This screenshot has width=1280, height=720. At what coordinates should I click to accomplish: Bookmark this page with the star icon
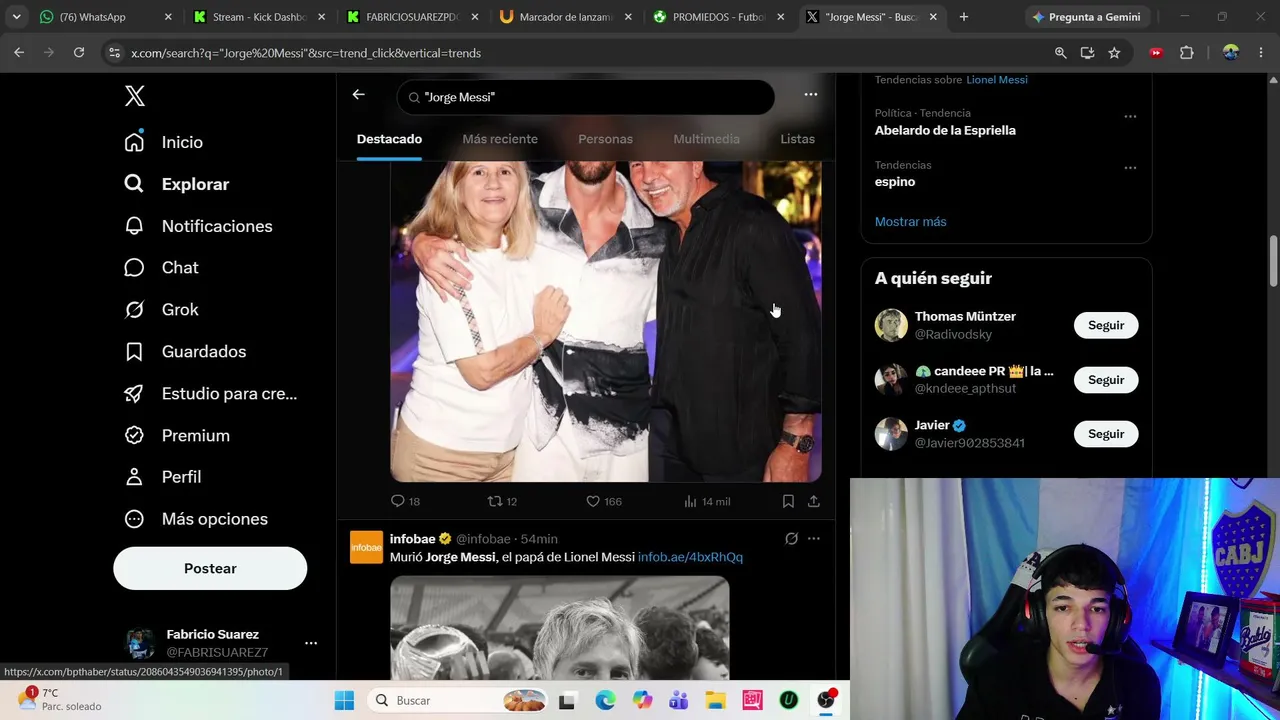1114,53
